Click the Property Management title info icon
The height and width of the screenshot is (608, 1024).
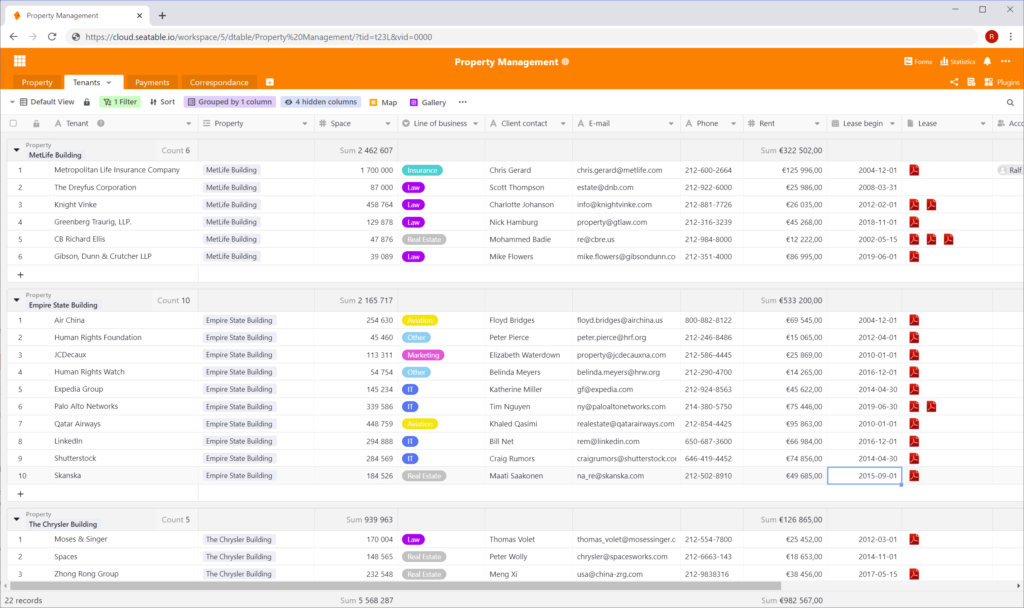tap(566, 61)
